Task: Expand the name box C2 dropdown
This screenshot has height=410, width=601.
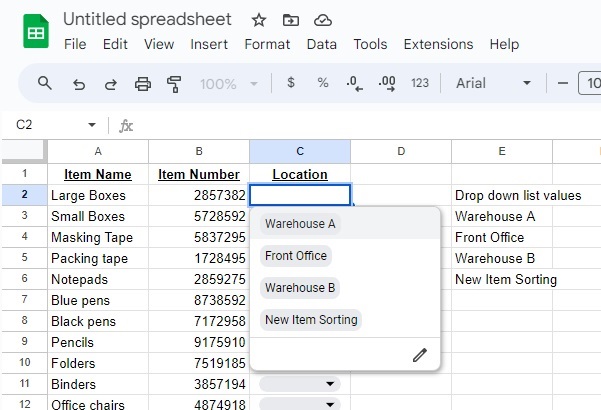Action: pos(92,125)
